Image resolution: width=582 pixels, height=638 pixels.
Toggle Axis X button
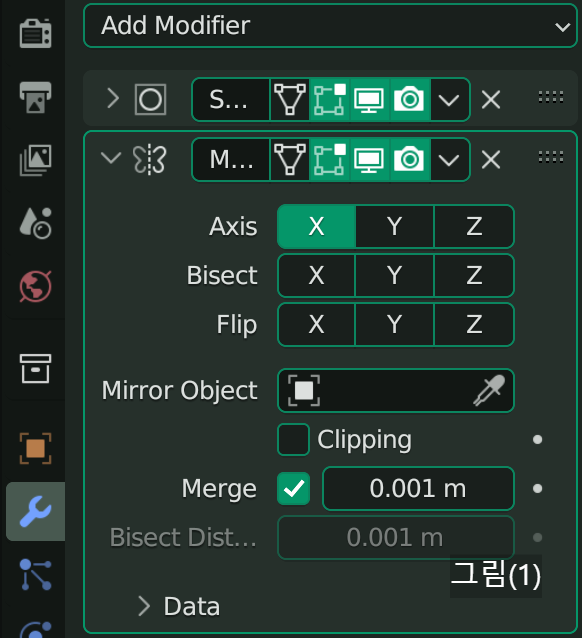[x=316, y=226]
